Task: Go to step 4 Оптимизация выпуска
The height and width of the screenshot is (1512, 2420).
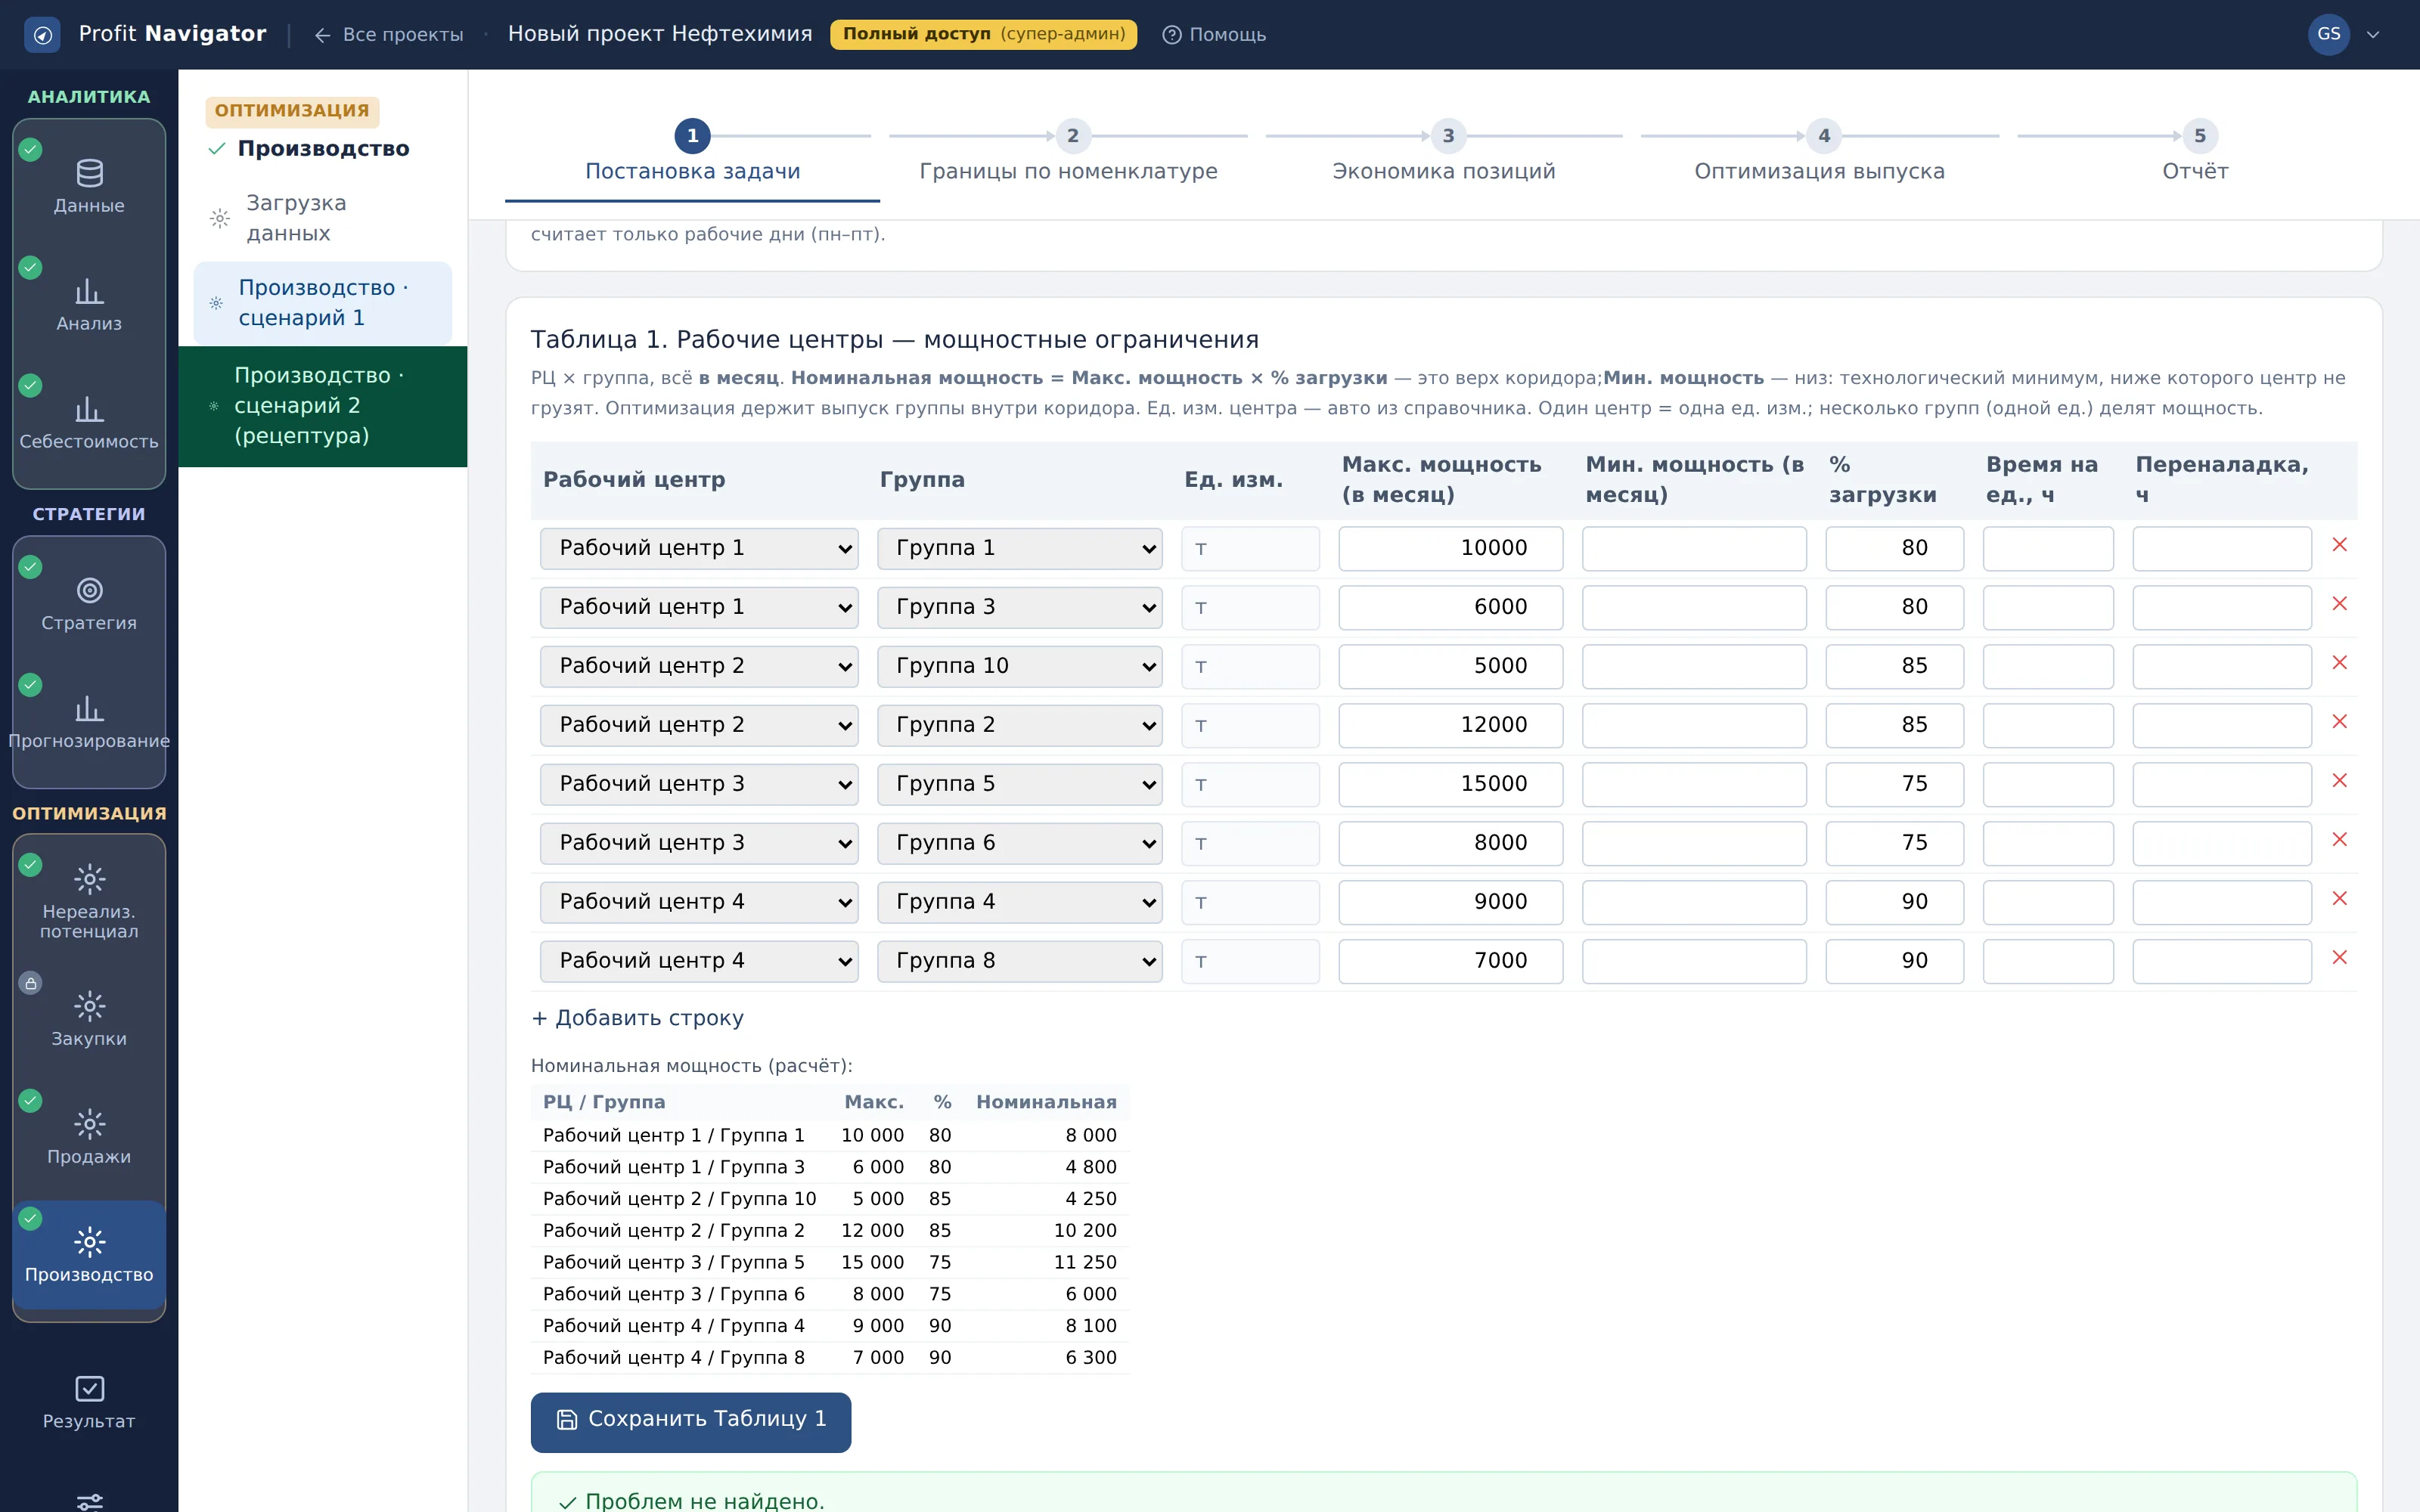Action: 1819,153
